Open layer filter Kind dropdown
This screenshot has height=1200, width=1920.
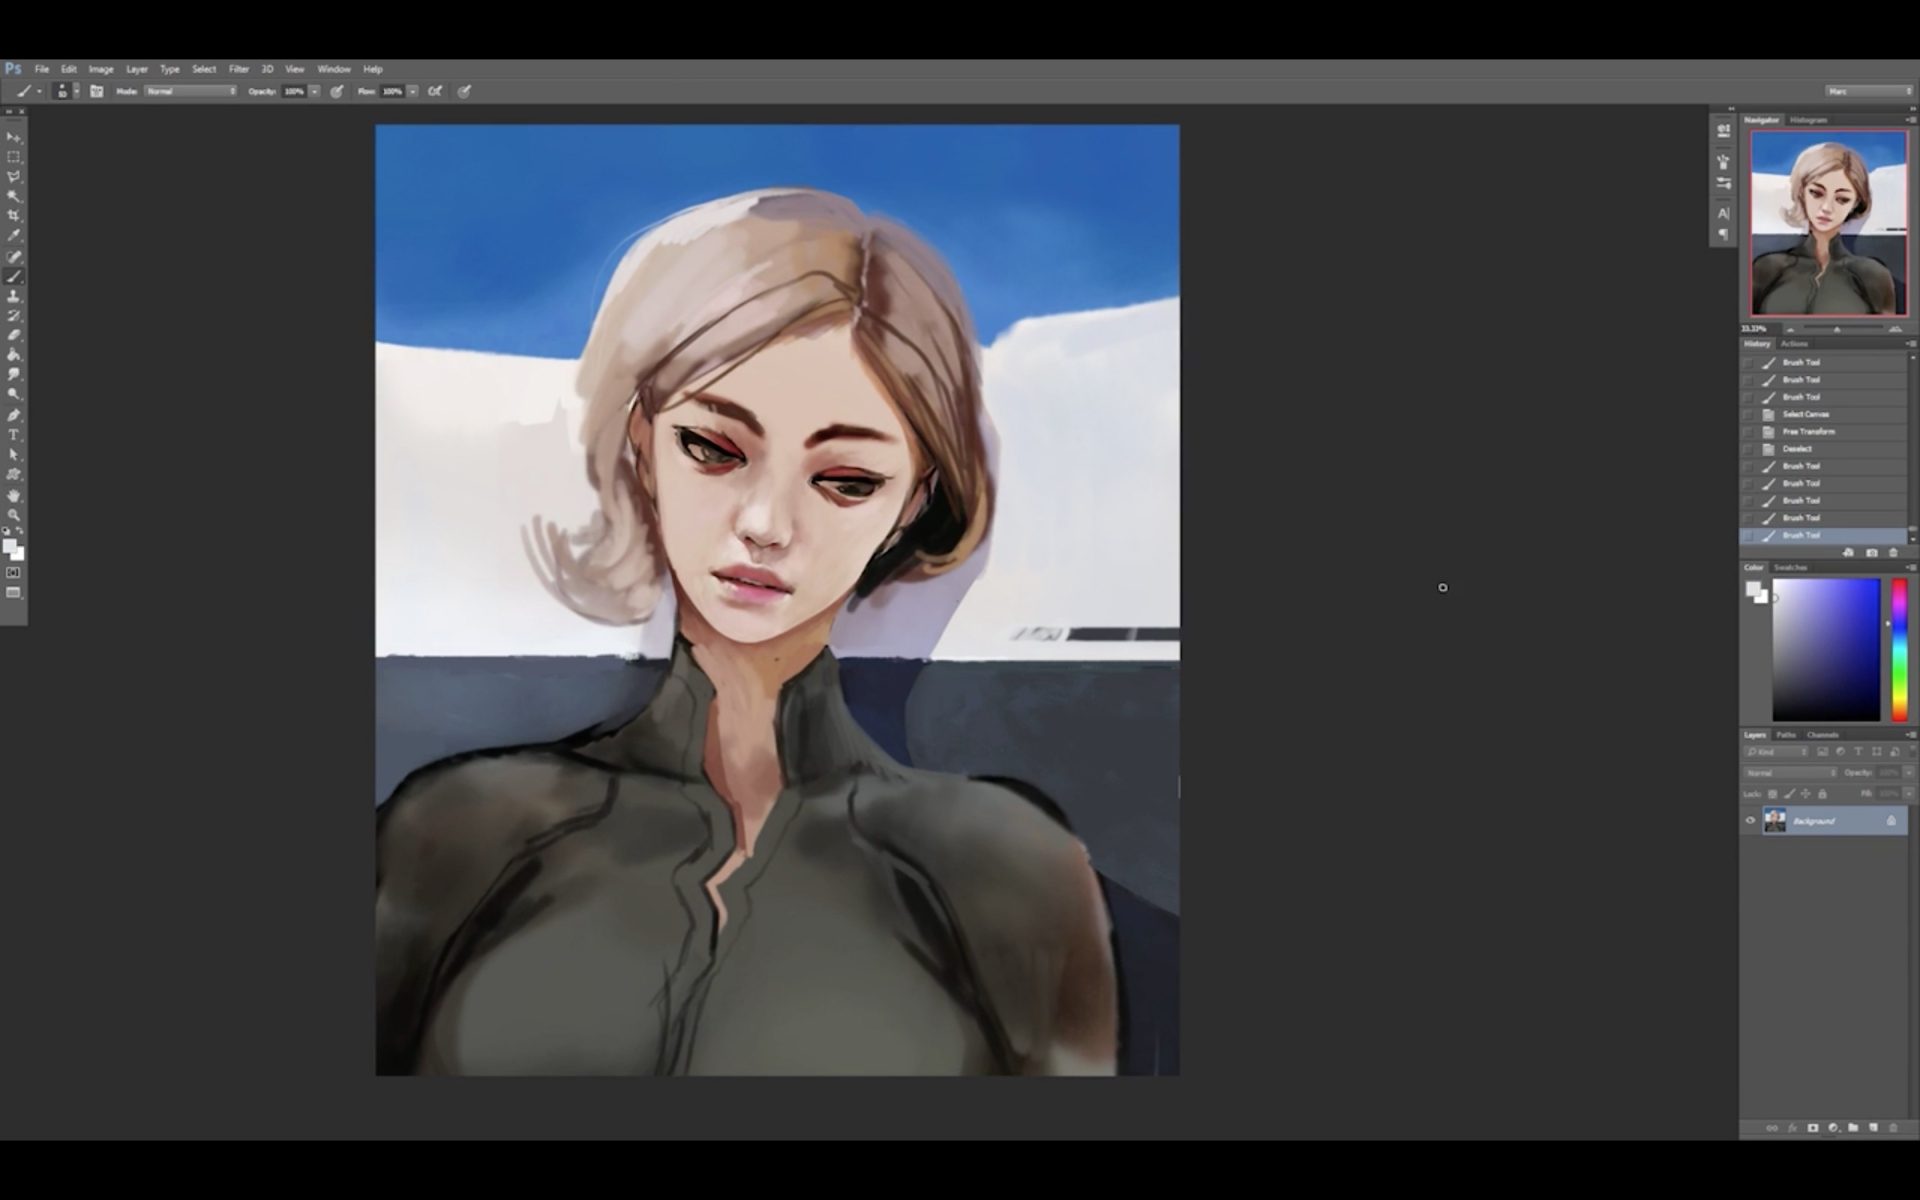[1776, 752]
